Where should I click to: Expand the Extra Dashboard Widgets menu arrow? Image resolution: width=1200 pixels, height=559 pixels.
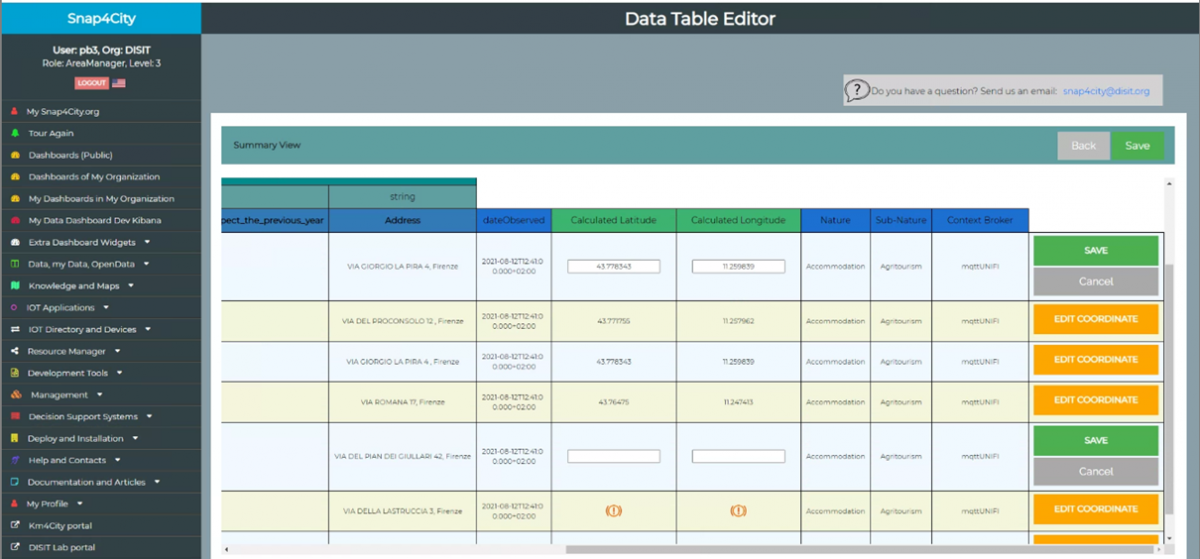tap(148, 242)
